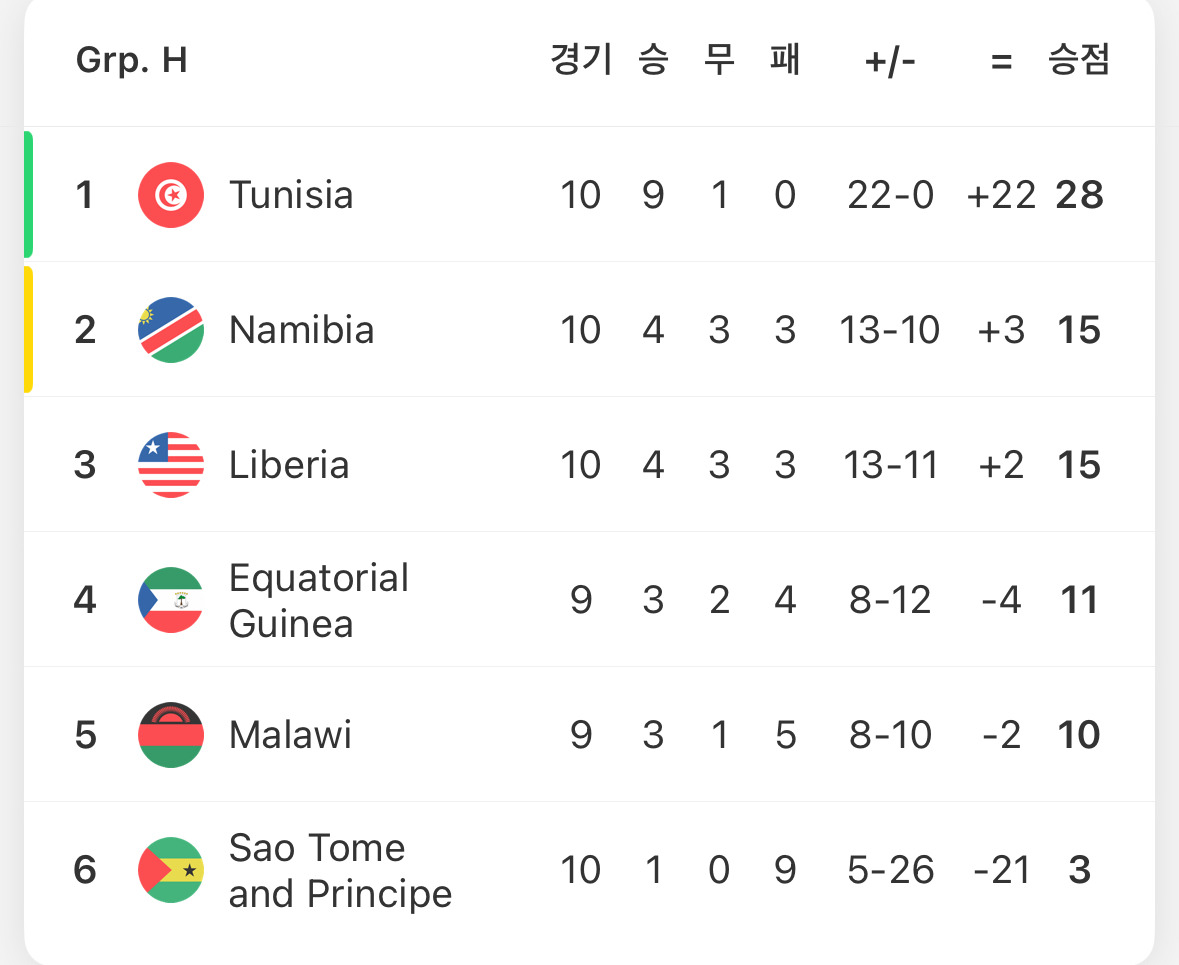The image size is (1179, 965).
Task: Open Sao Tome and Principe team page
Action: coord(340,870)
